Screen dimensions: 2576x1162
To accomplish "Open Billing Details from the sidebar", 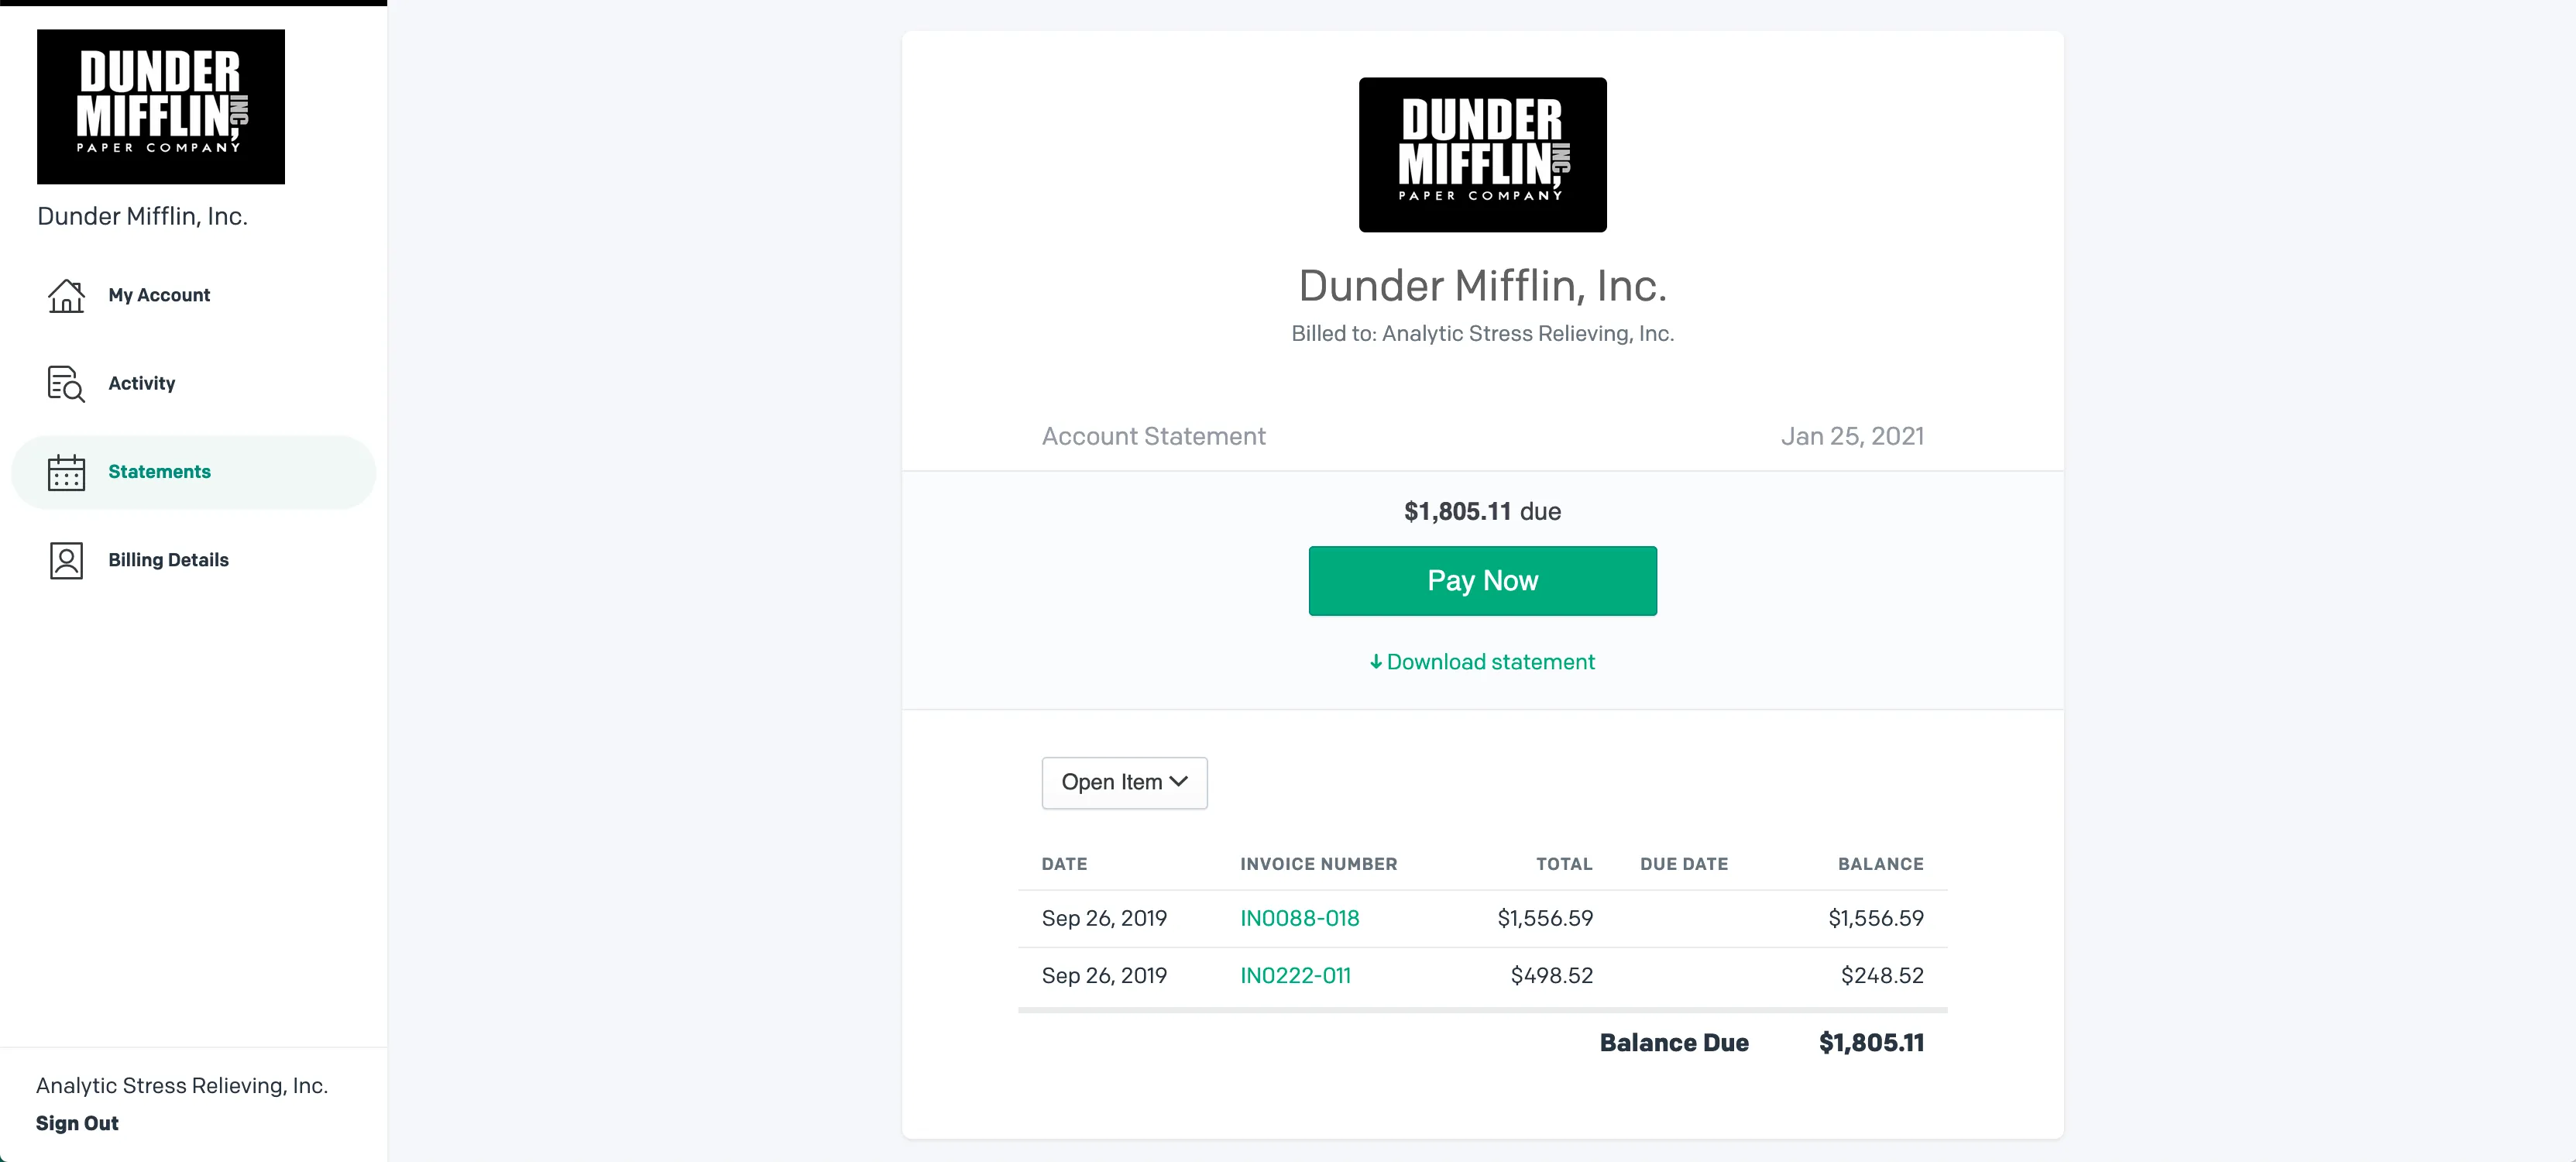I will (x=193, y=560).
